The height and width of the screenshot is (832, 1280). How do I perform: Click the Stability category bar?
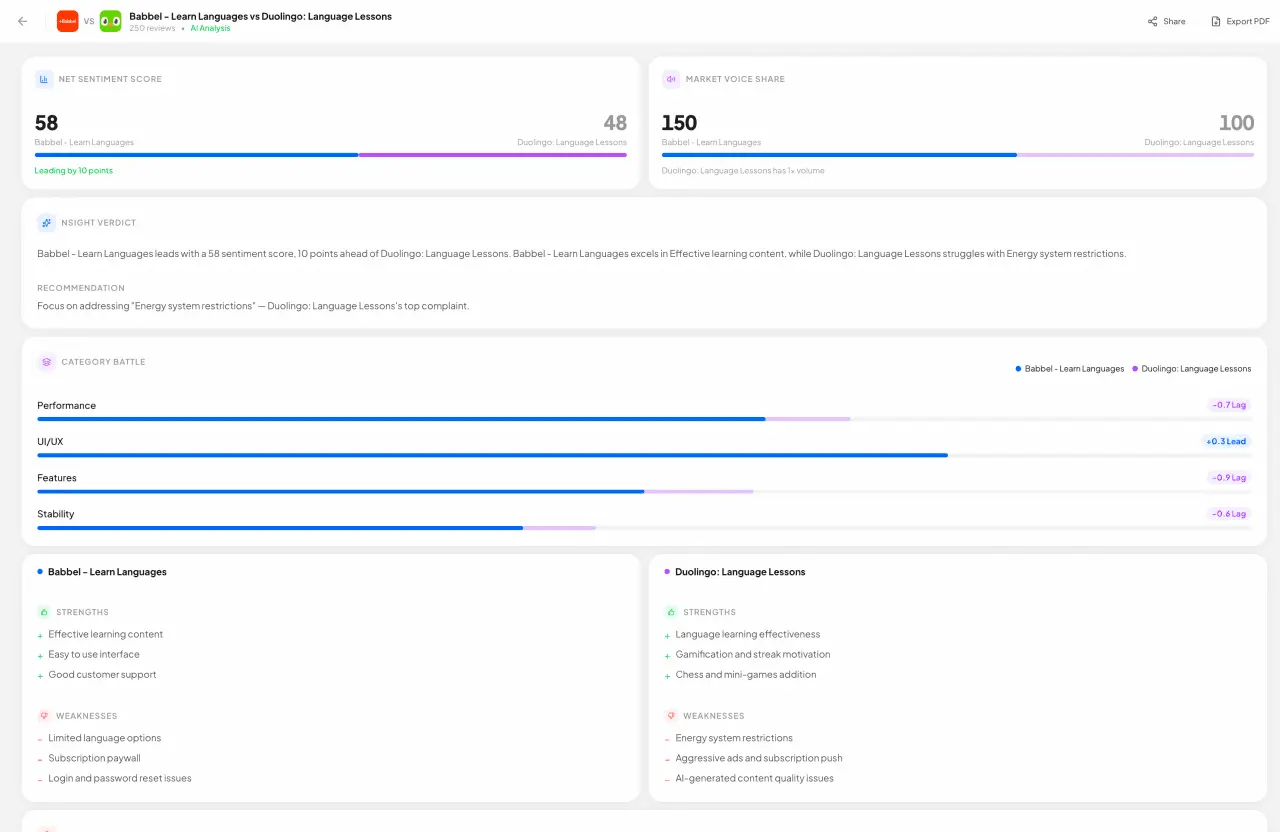click(x=644, y=527)
